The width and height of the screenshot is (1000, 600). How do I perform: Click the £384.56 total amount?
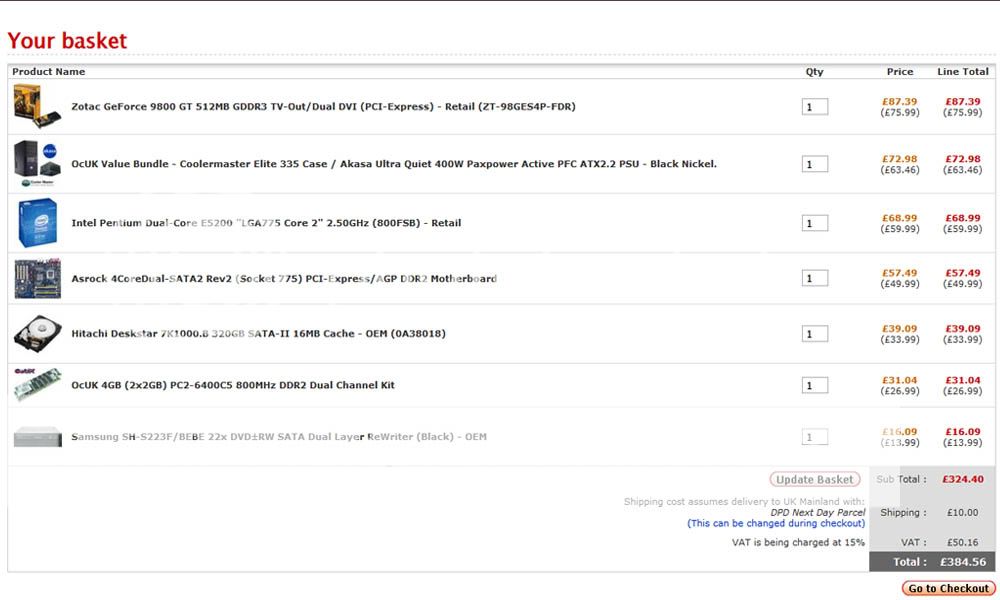tap(963, 562)
